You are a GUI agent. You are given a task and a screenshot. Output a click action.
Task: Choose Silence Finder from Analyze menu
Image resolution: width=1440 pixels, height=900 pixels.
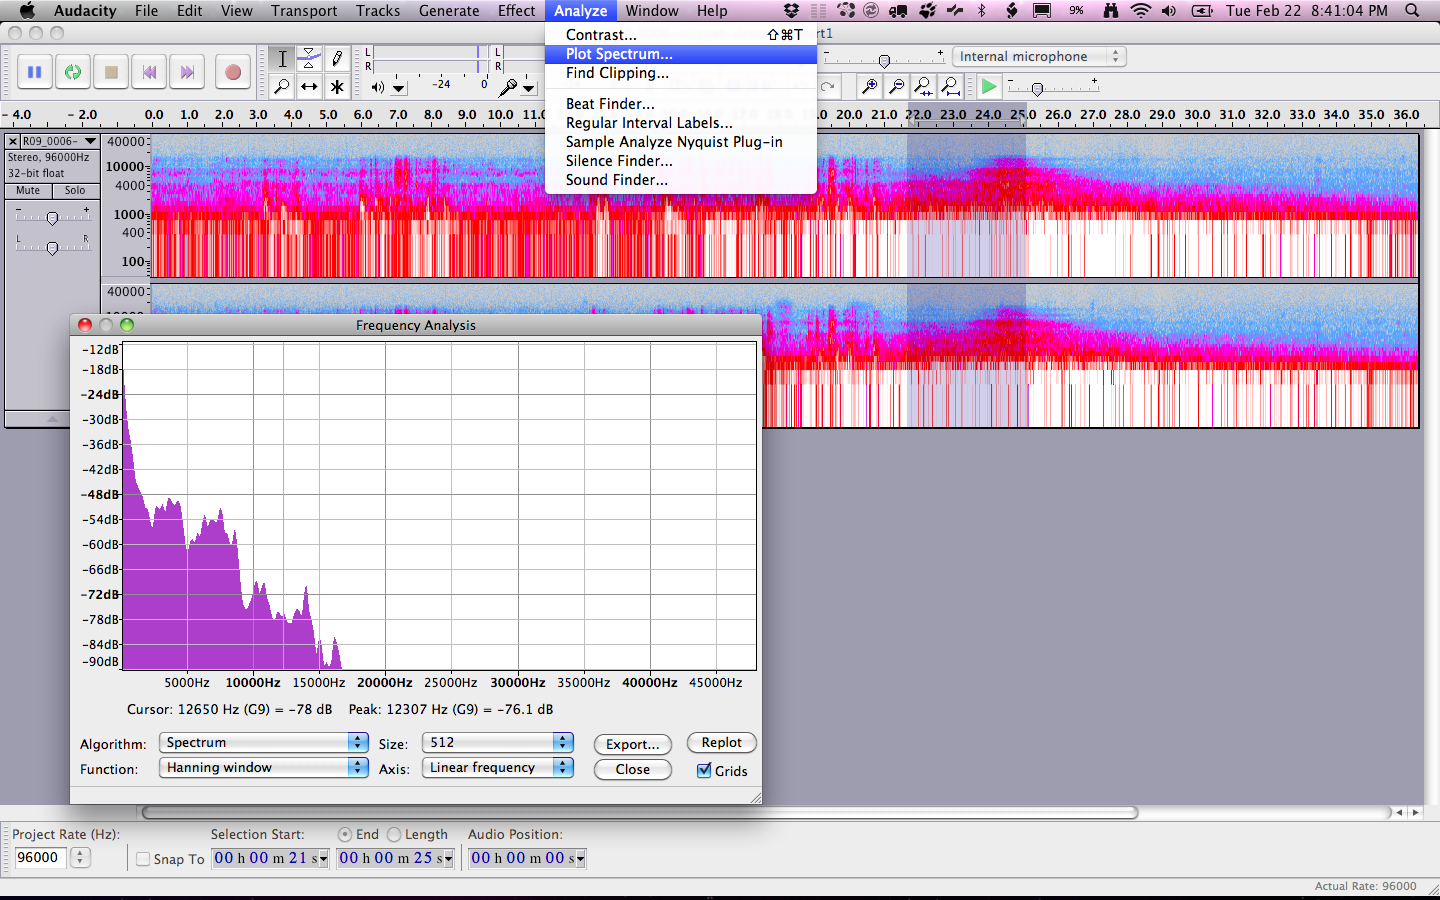(x=619, y=161)
